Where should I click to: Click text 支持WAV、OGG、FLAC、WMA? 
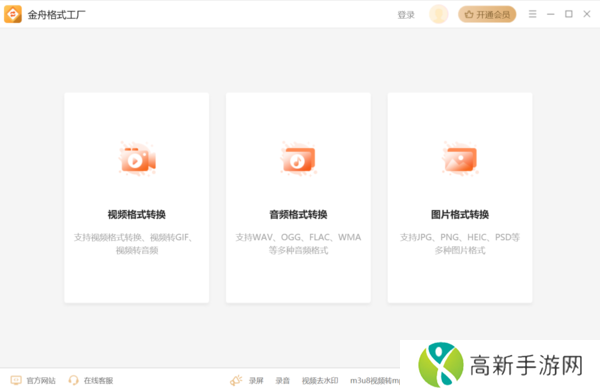(x=298, y=237)
